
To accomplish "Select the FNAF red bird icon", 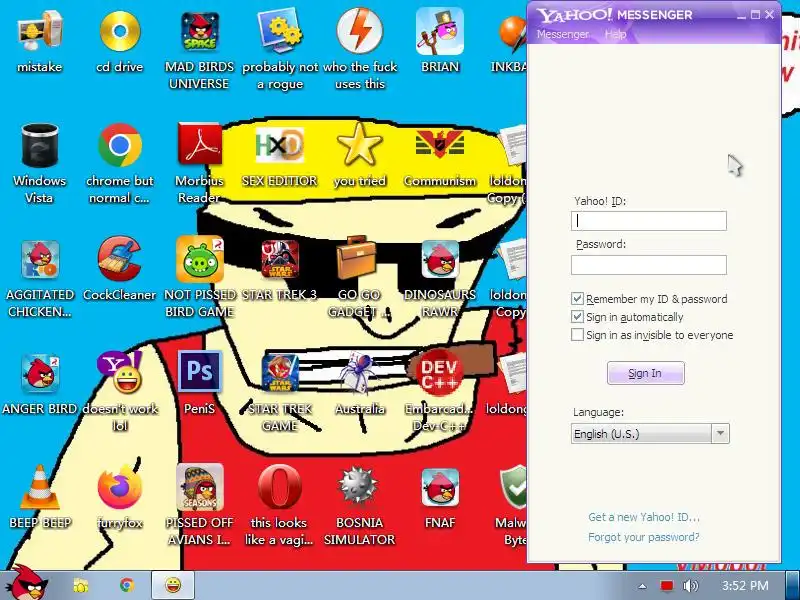I will [x=440, y=488].
